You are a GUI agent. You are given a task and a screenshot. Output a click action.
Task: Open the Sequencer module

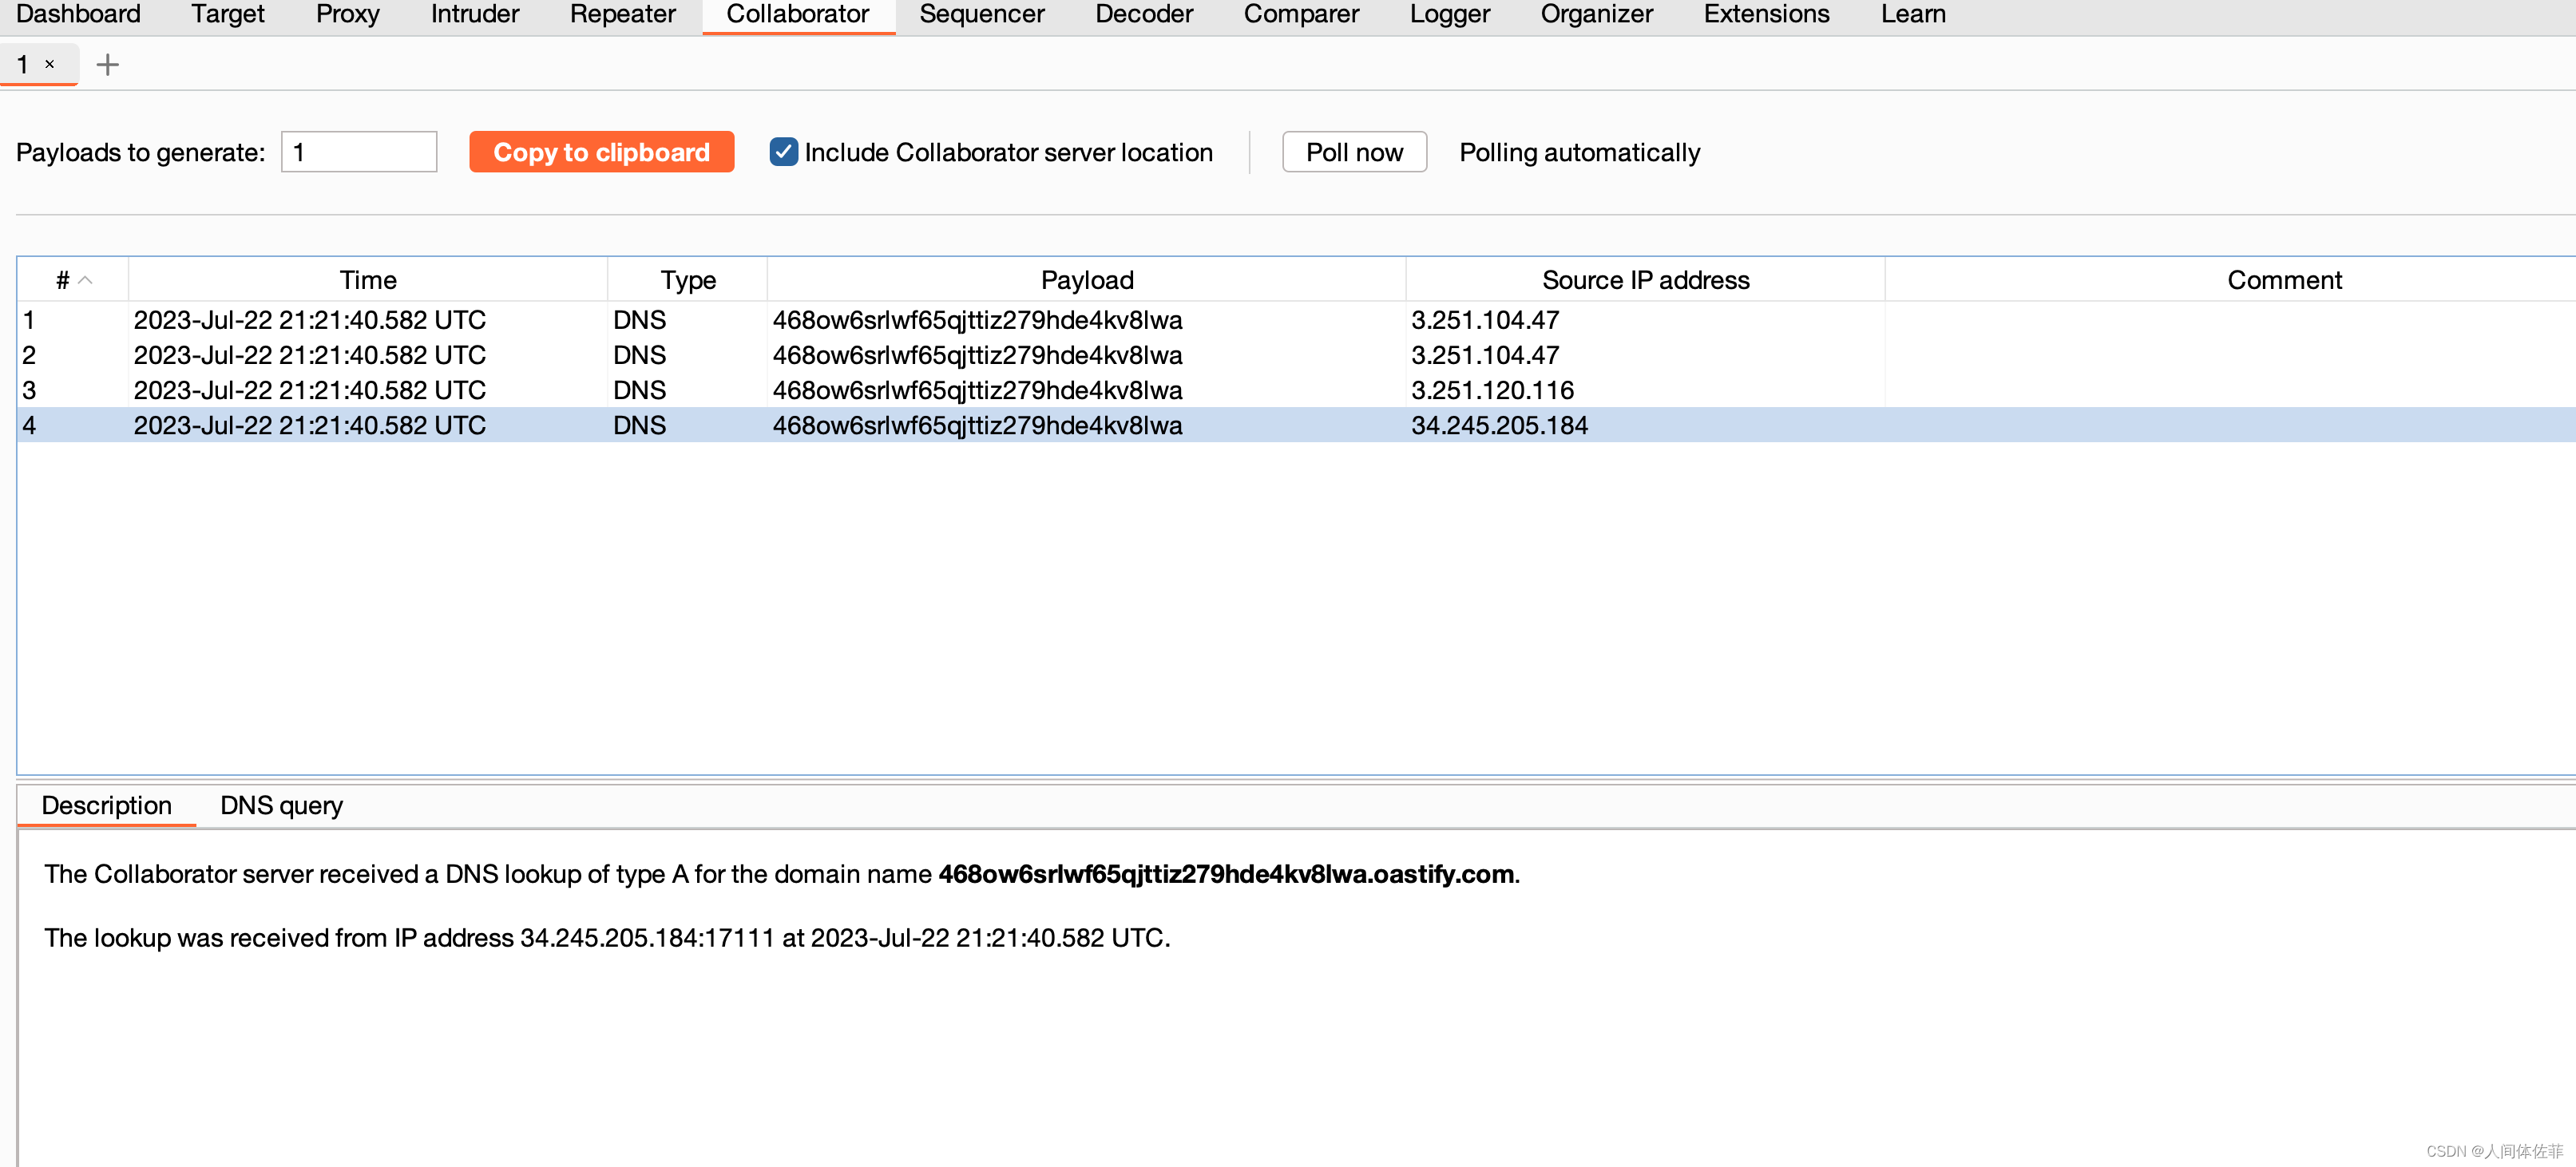(981, 14)
